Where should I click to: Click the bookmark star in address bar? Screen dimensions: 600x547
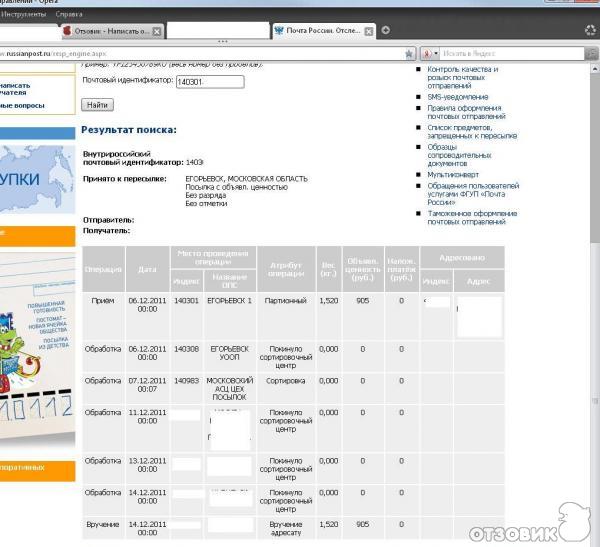tap(409, 52)
